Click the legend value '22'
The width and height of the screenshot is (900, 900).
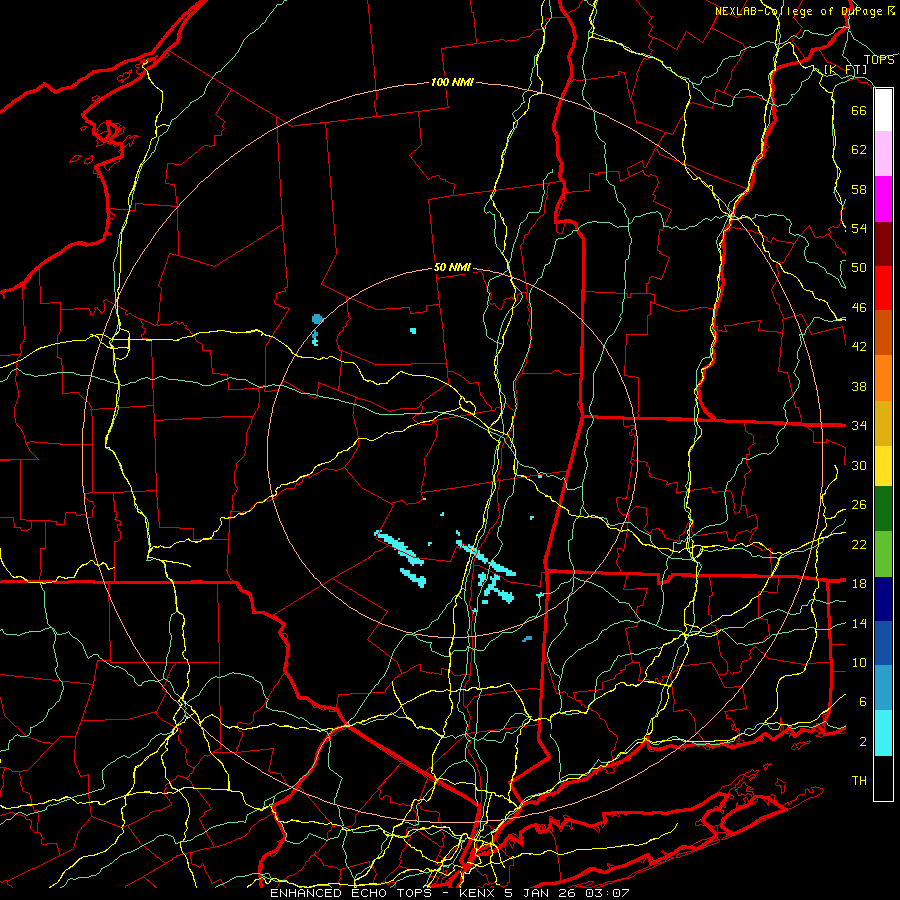(x=859, y=545)
